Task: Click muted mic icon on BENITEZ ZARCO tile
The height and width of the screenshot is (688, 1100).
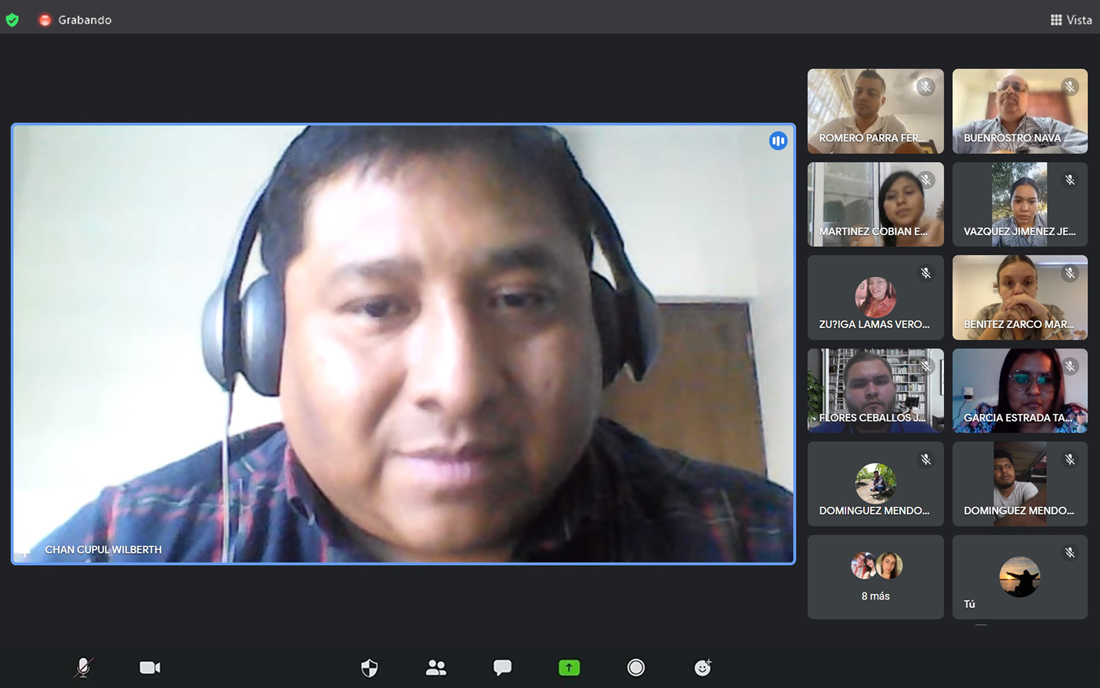Action: pos(1070,274)
